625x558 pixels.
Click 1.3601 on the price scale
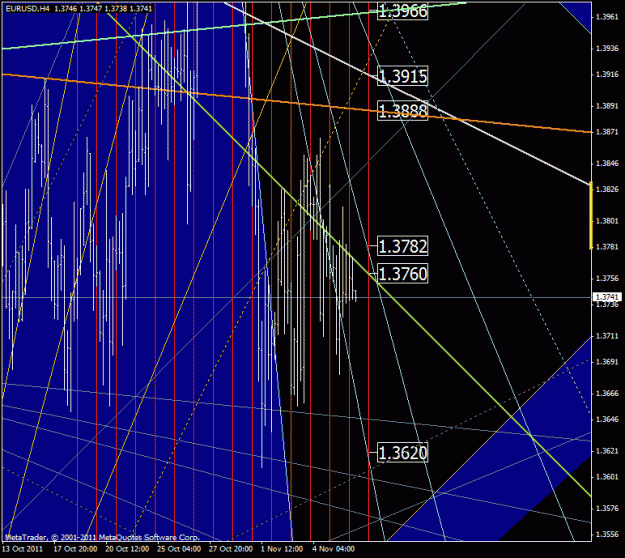(607, 477)
